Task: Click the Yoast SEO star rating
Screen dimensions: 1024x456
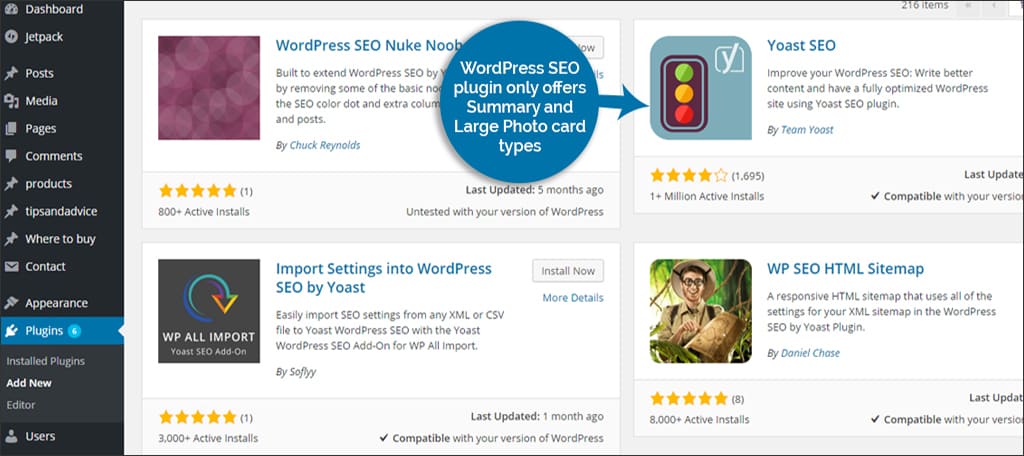Action: [689, 175]
